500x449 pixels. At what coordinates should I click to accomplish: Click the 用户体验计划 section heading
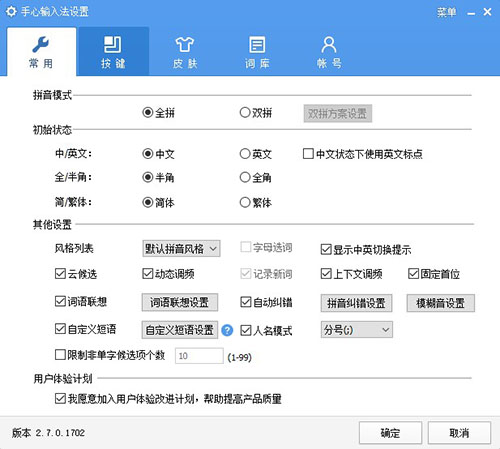click(63, 379)
